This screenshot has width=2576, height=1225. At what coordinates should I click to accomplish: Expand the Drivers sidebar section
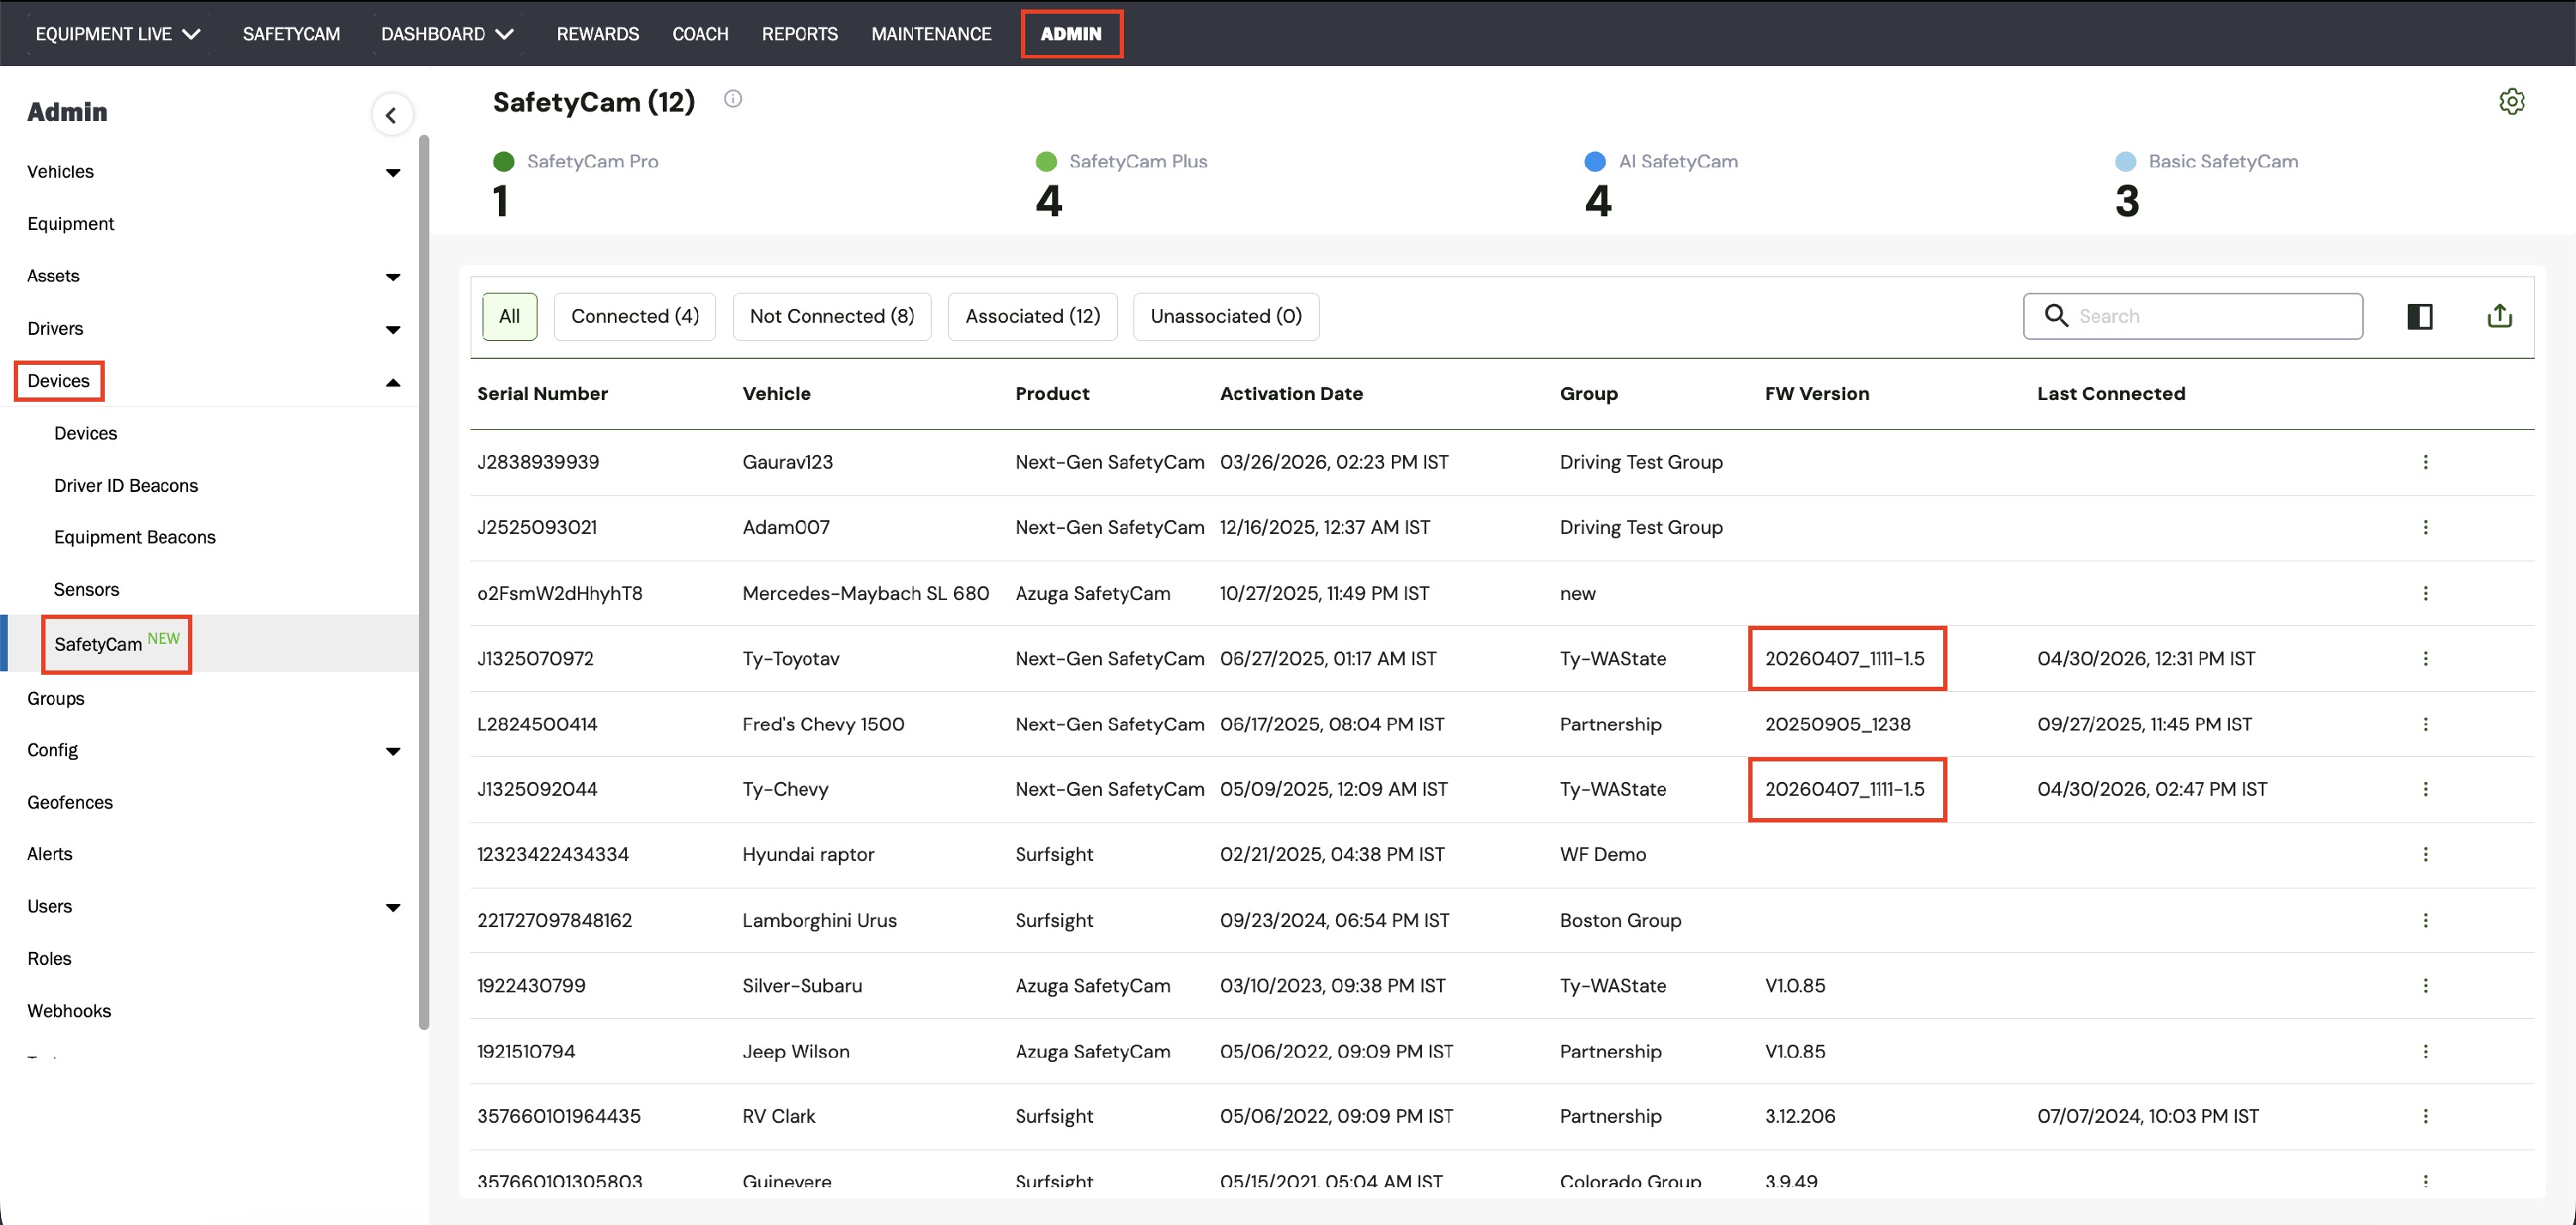tap(393, 330)
